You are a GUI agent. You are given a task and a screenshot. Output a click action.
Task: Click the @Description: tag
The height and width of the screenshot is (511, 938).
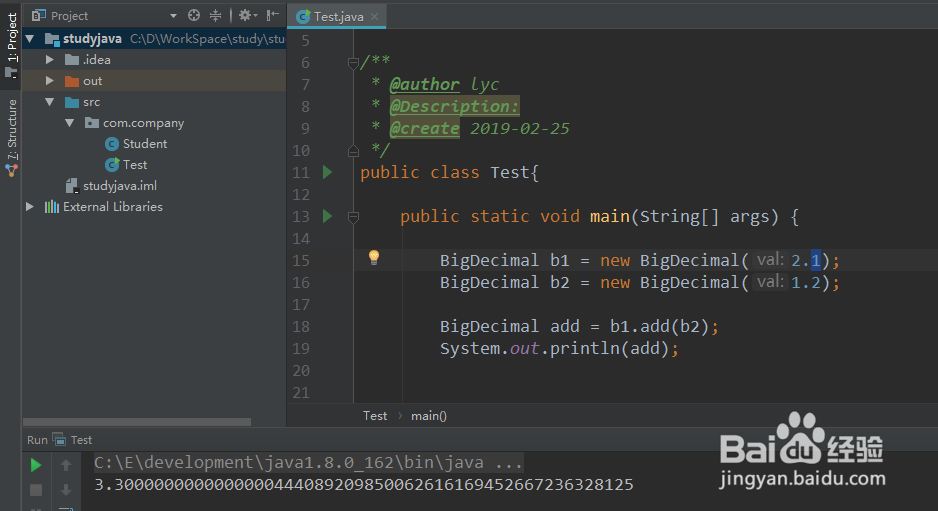click(x=455, y=107)
